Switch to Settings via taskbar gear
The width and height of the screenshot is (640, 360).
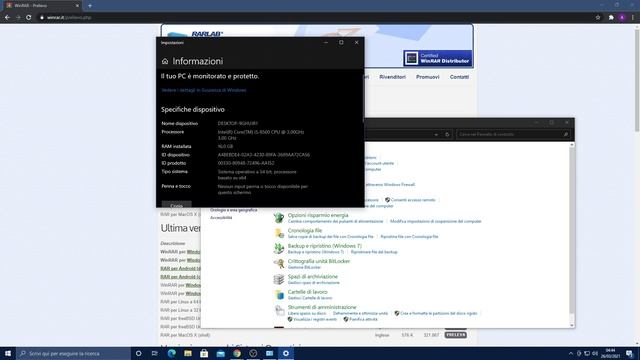coord(286,353)
